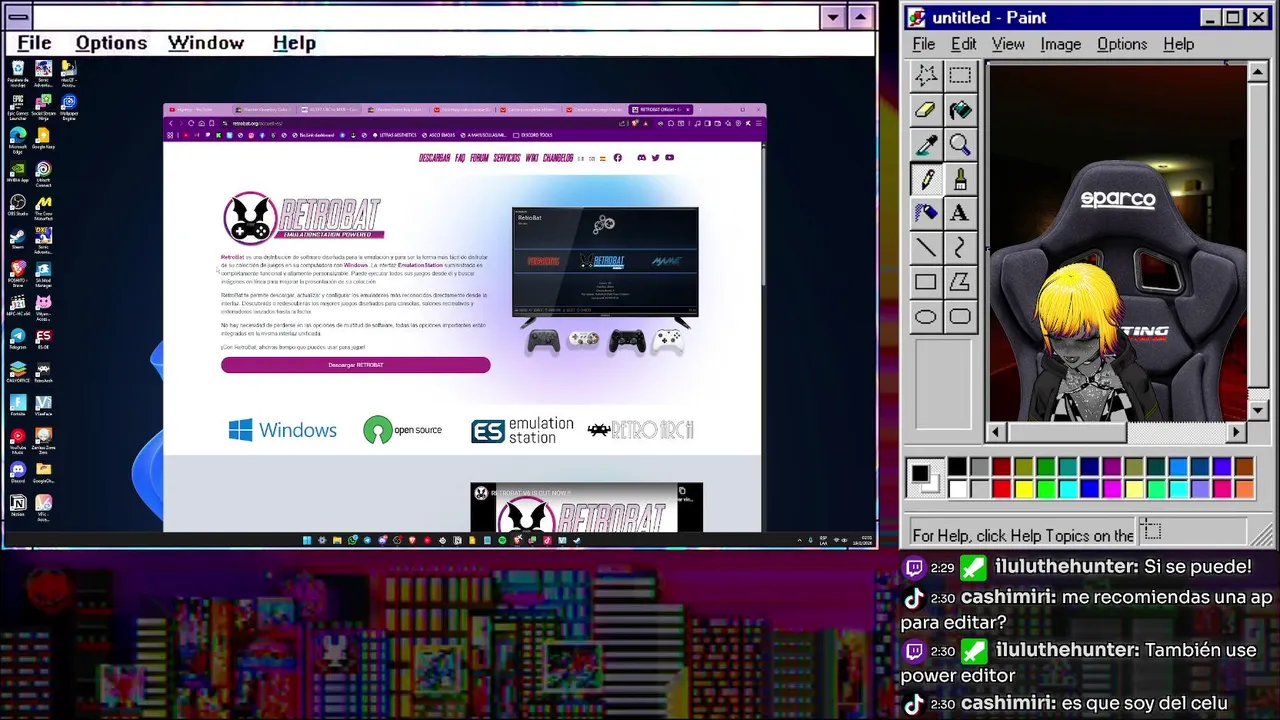Select the Polygon shape tool
1280x720 pixels.
tap(960, 282)
